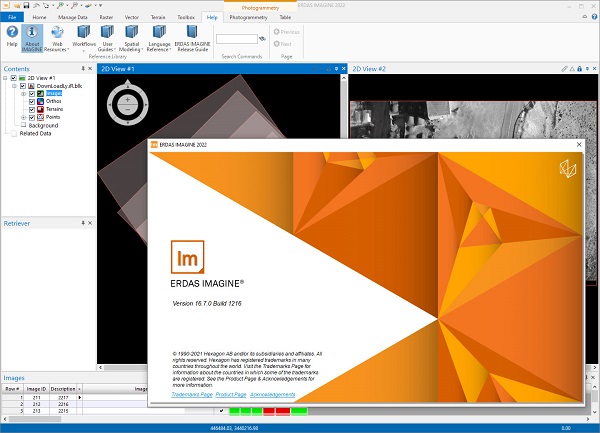This screenshot has width=600, height=433.
Task: Click the Search Commands input field
Action: 236,38
